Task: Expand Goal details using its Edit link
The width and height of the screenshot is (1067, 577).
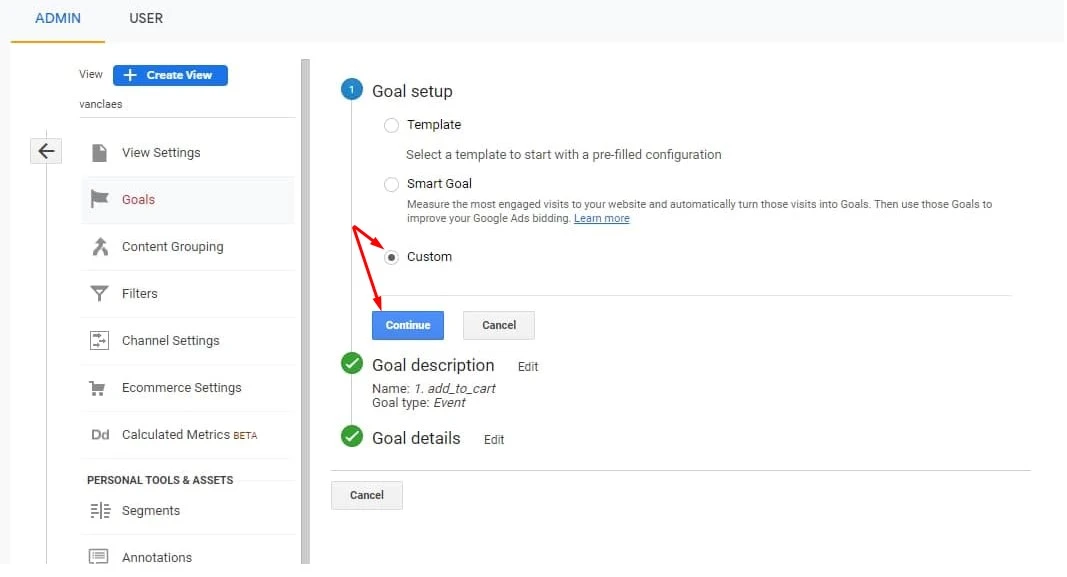Action: (x=493, y=439)
